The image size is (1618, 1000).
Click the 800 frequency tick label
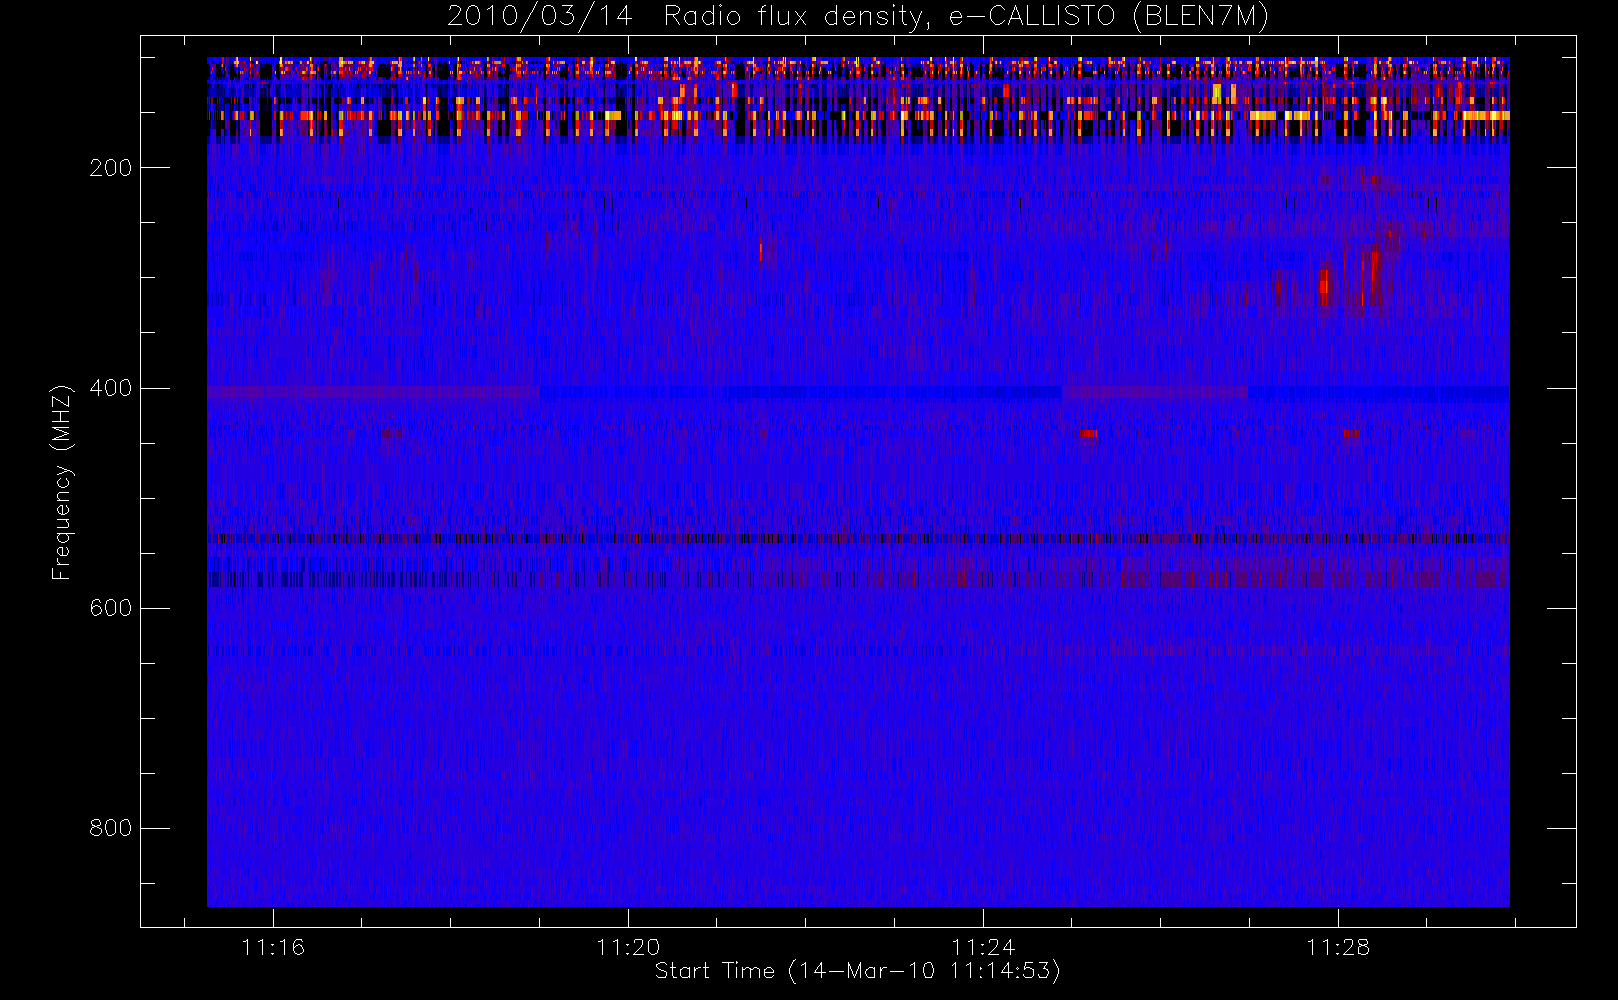[110, 828]
